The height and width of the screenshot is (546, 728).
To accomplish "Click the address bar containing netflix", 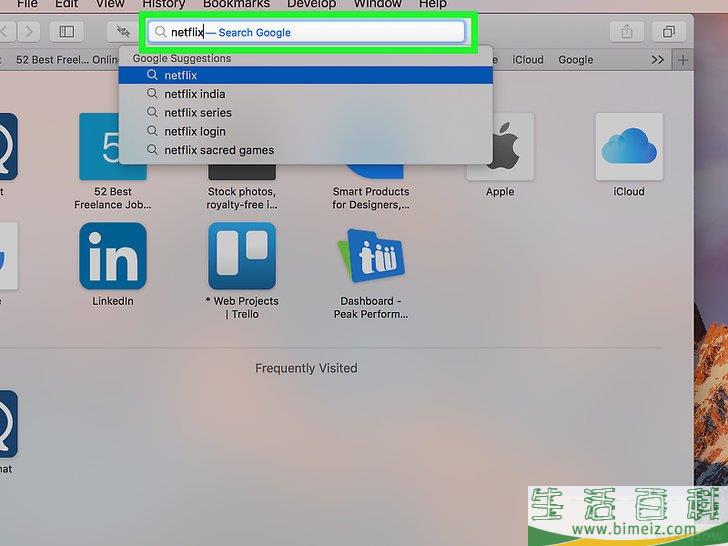I will [306, 32].
